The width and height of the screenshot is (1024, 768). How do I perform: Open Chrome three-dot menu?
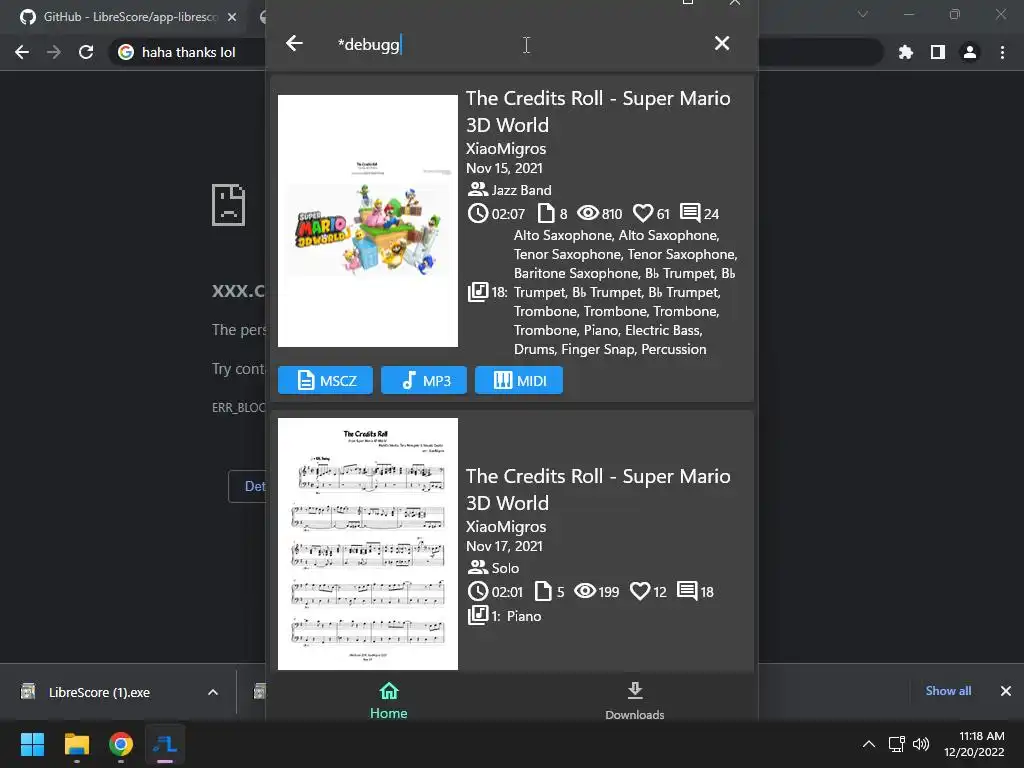click(x=1002, y=52)
